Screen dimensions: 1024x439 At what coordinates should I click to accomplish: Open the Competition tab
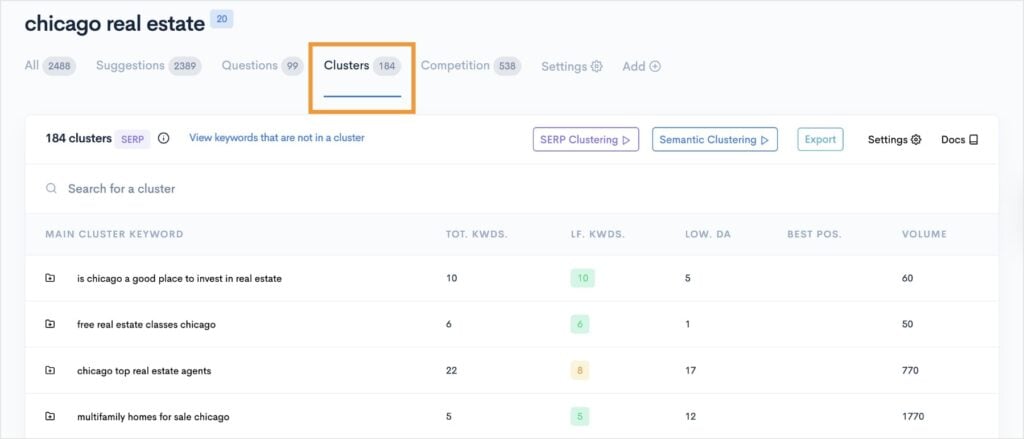(x=471, y=66)
